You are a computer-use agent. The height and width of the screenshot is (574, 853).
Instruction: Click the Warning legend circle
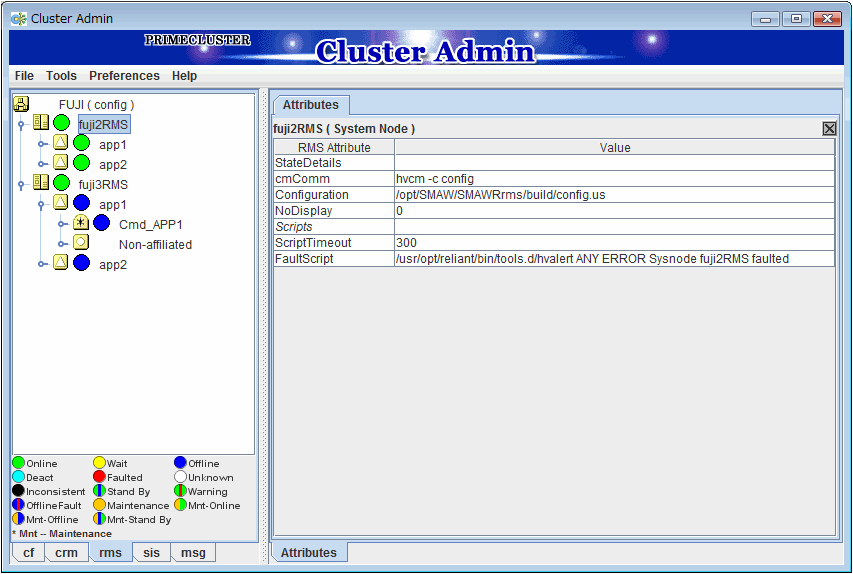[180, 491]
